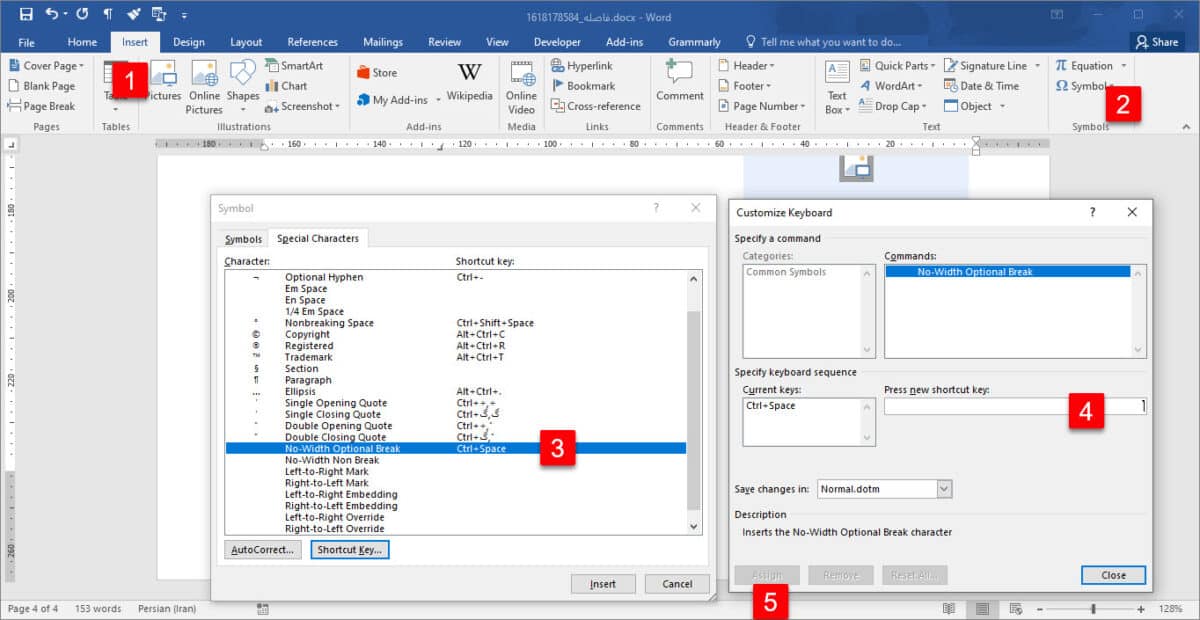Add a Comment from the ribbon
The image size is (1200, 620).
tap(680, 84)
